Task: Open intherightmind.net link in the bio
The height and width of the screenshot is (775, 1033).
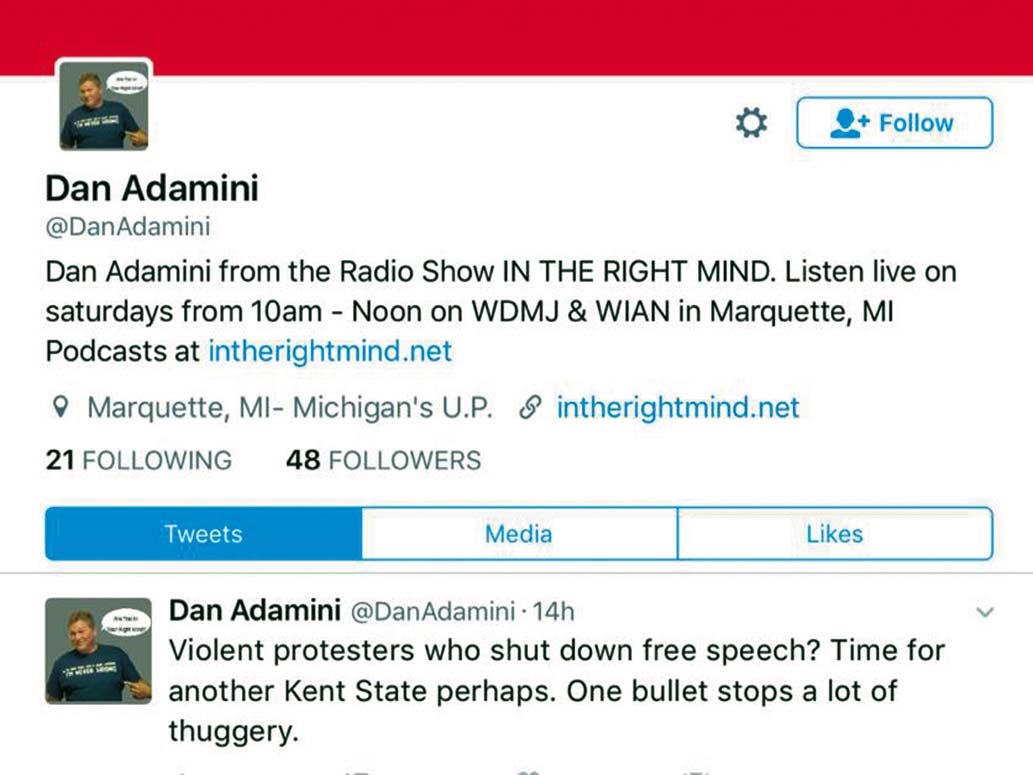Action: 330,351
